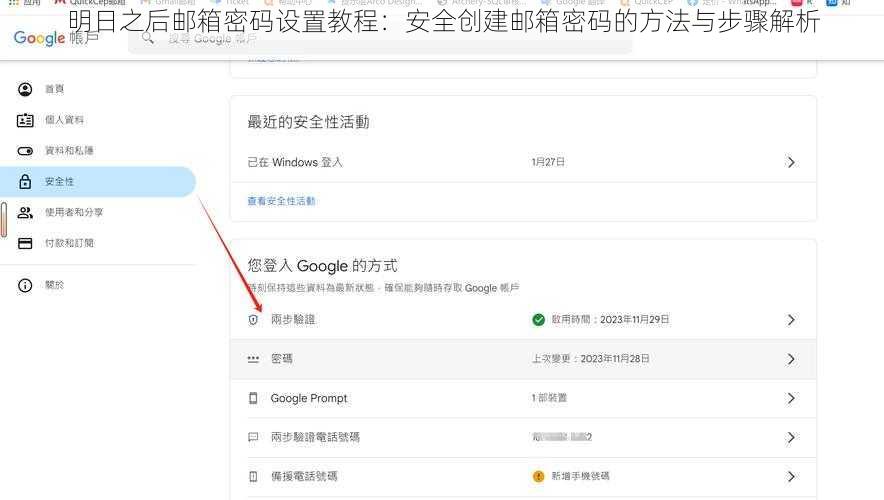Screen dimensions: 884x500
Task: Open the 備援電話號碼 setting label
Action: (x=304, y=476)
